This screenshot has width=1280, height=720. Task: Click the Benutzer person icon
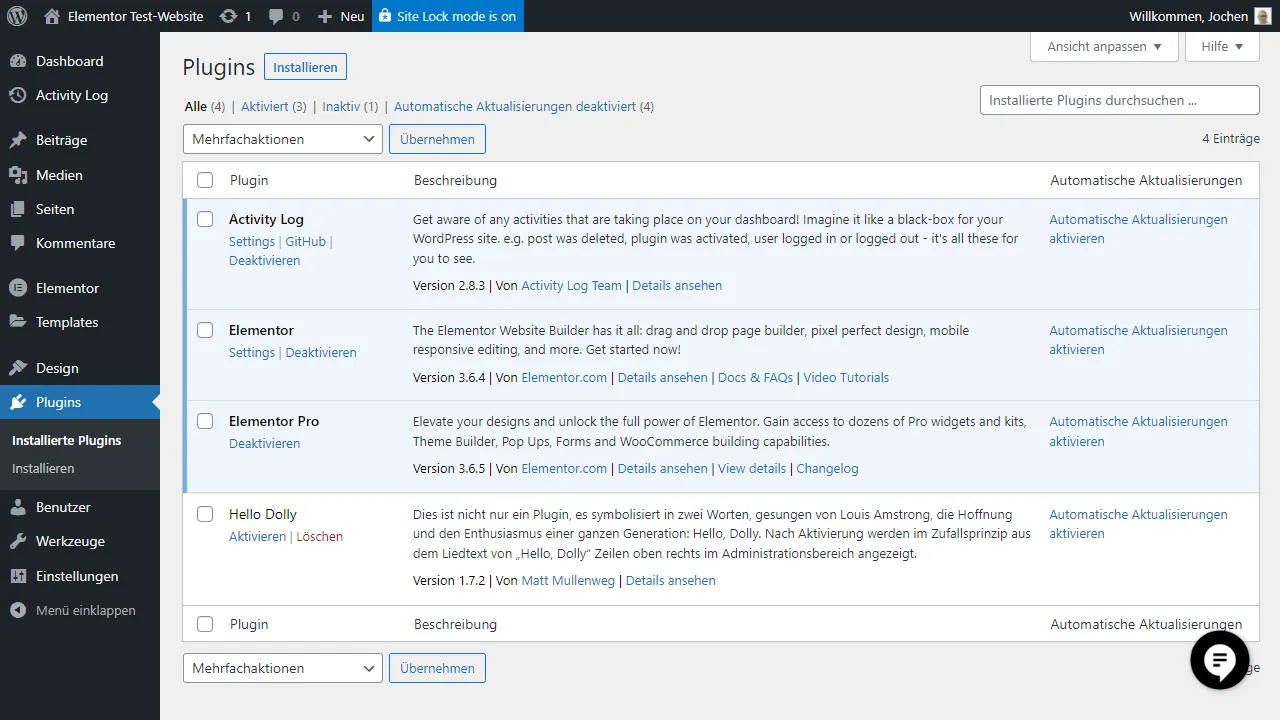pyautogui.click(x=18, y=507)
